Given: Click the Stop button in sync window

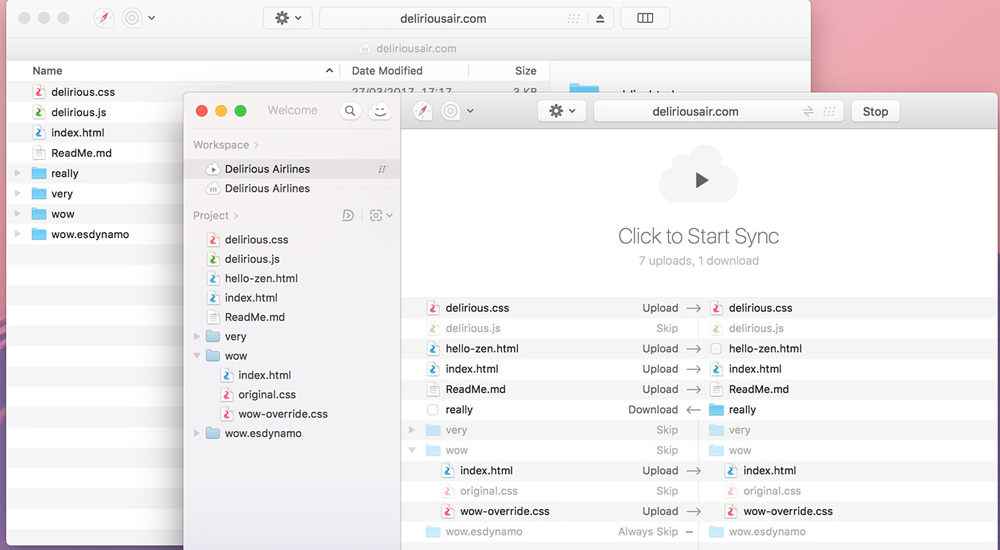Looking at the screenshot, I should coord(875,111).
